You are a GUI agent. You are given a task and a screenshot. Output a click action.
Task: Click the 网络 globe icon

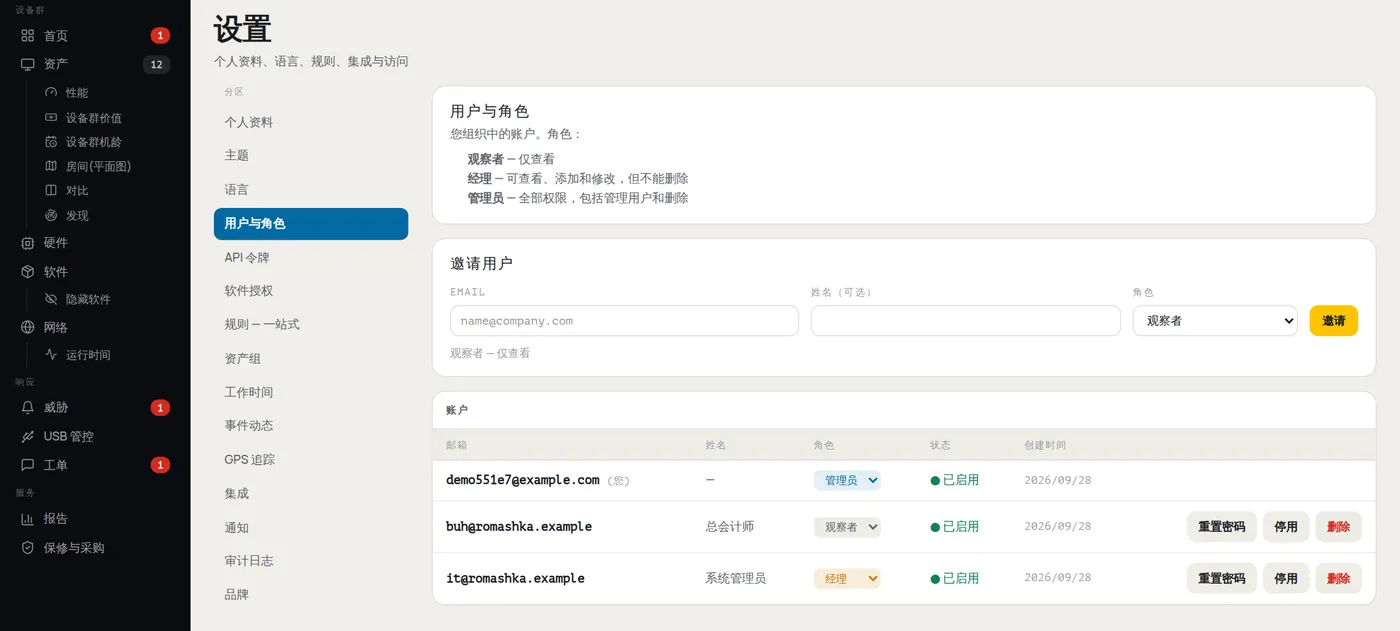click(27, 328)
